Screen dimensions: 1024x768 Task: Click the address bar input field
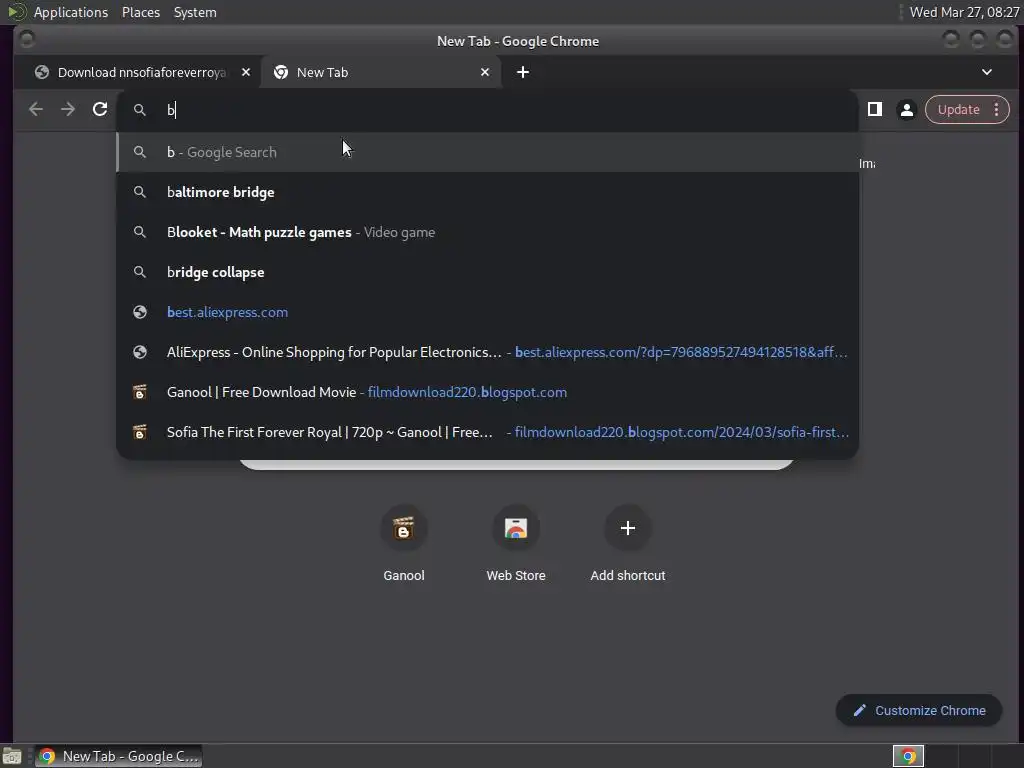(x=487, y=110)
